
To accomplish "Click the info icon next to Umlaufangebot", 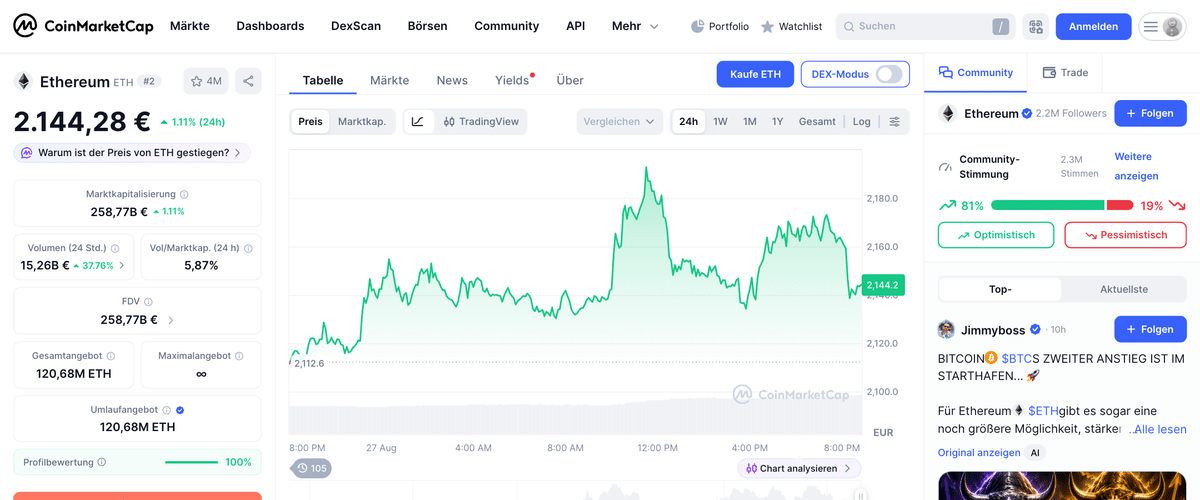I will tap(166, 409).
